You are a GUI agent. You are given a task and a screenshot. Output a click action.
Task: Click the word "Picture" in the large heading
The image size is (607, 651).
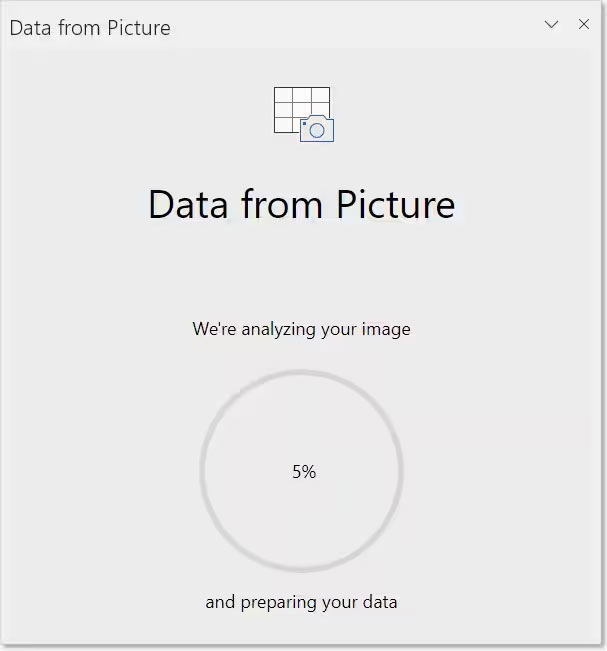click(x=395, y=204)
